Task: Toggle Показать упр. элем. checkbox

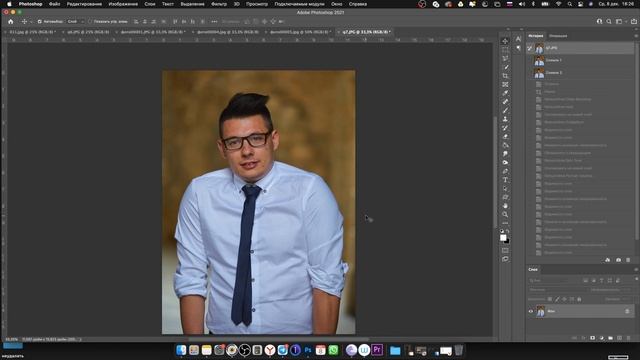Action: point(90,21)
